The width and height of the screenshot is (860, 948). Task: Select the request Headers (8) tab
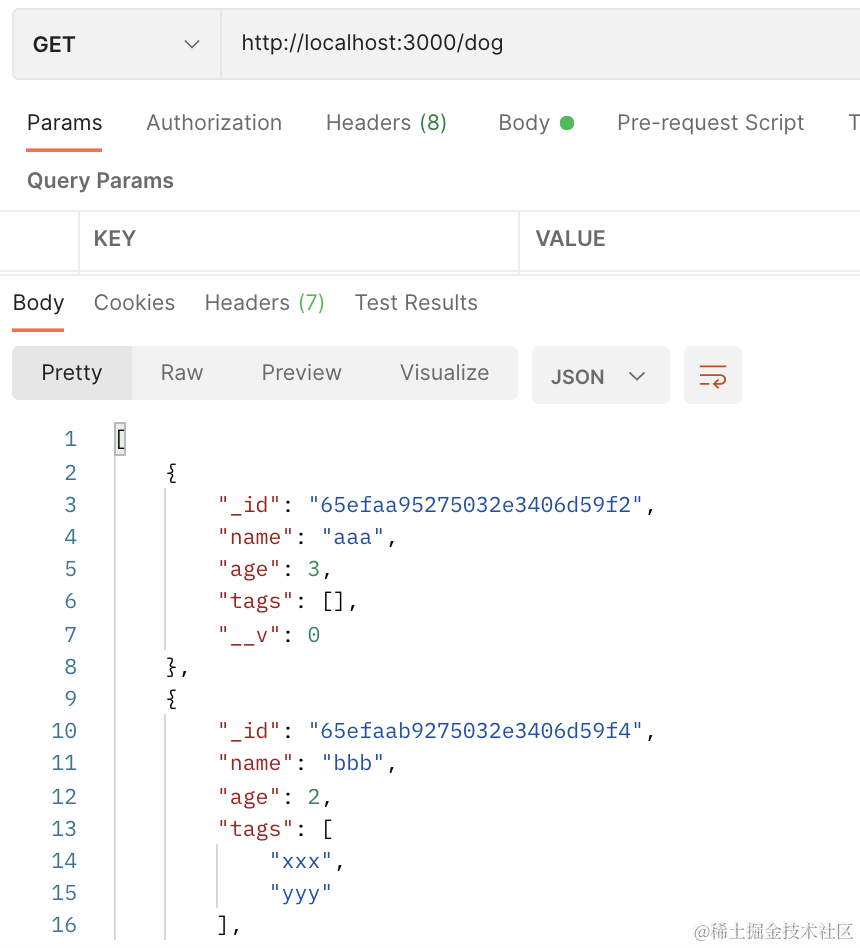pos(386,123)
